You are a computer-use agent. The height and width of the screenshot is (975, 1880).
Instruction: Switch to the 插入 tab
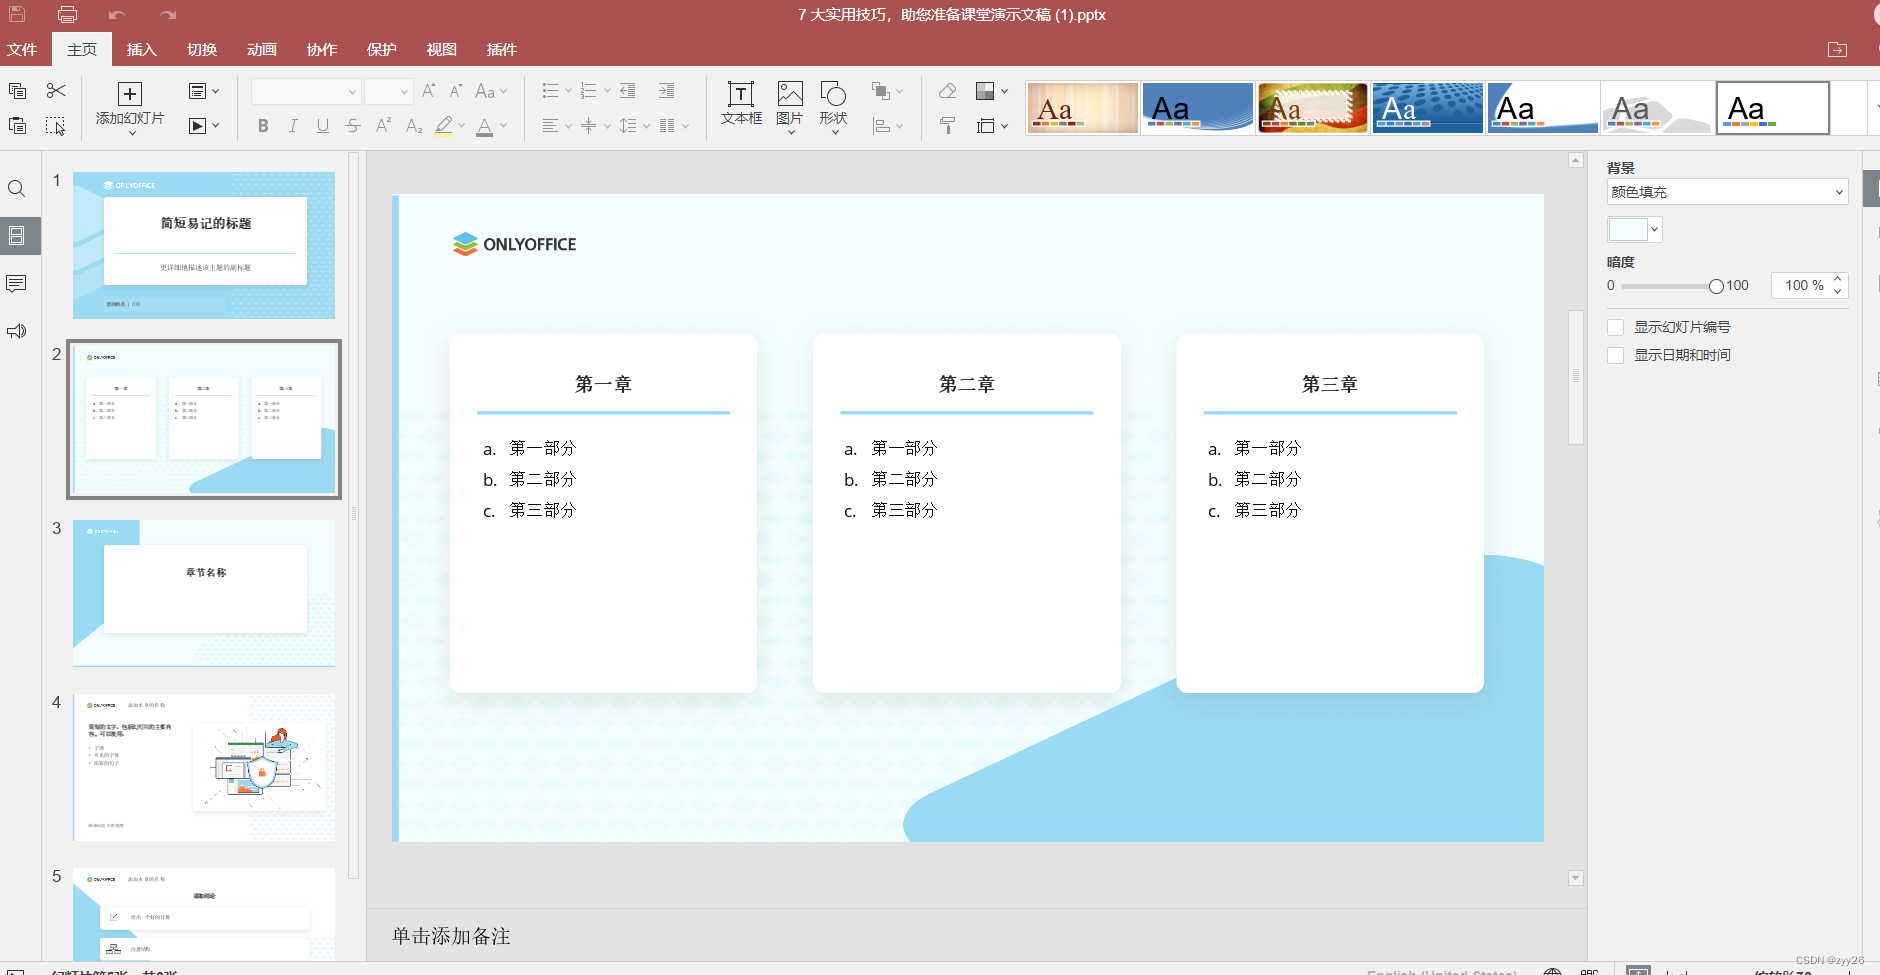tap(142, 49)
